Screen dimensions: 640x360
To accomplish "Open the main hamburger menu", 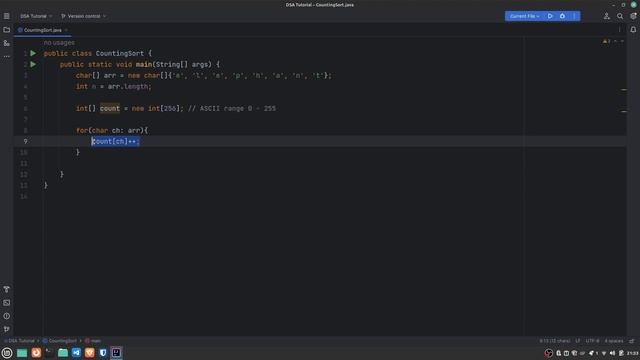I will pos(7,16).
